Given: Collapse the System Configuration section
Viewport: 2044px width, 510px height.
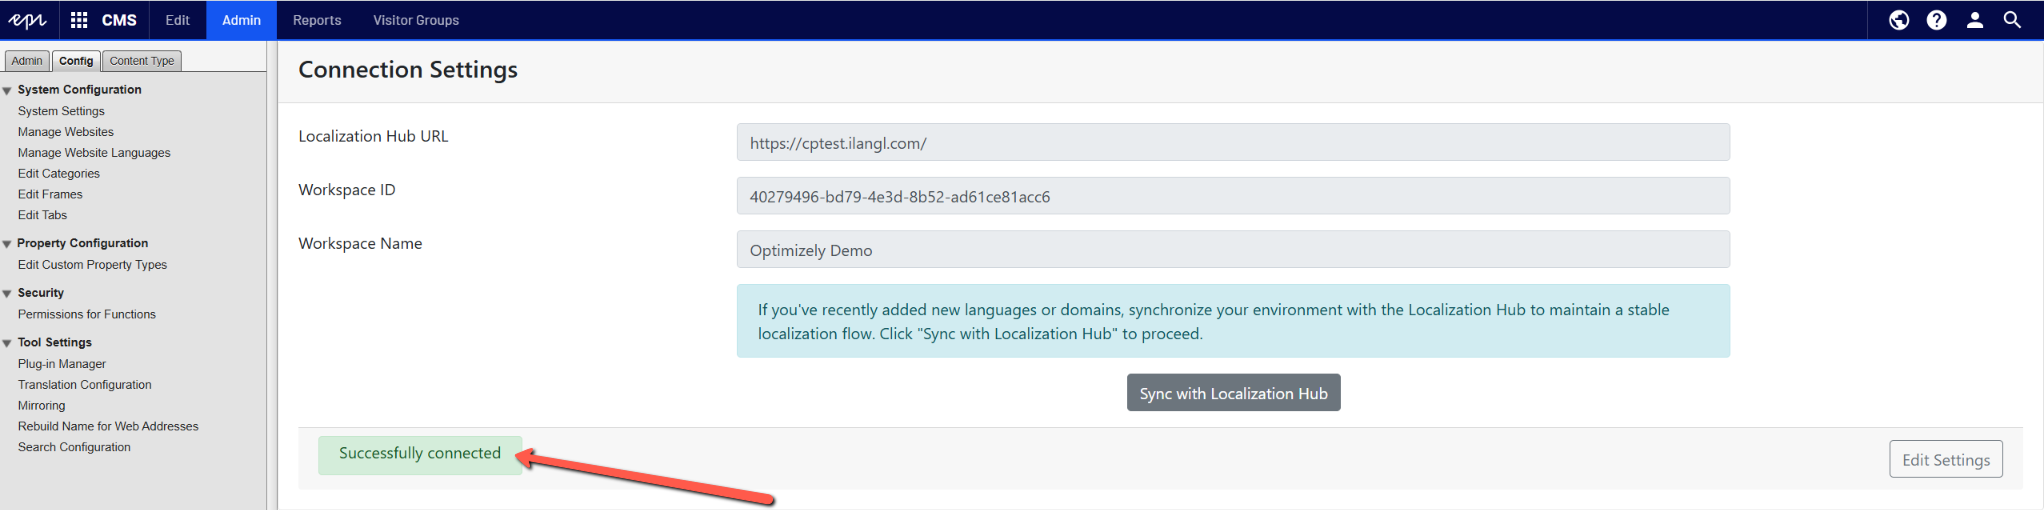Looking at the screenshot, I should [x=7, y=91].
